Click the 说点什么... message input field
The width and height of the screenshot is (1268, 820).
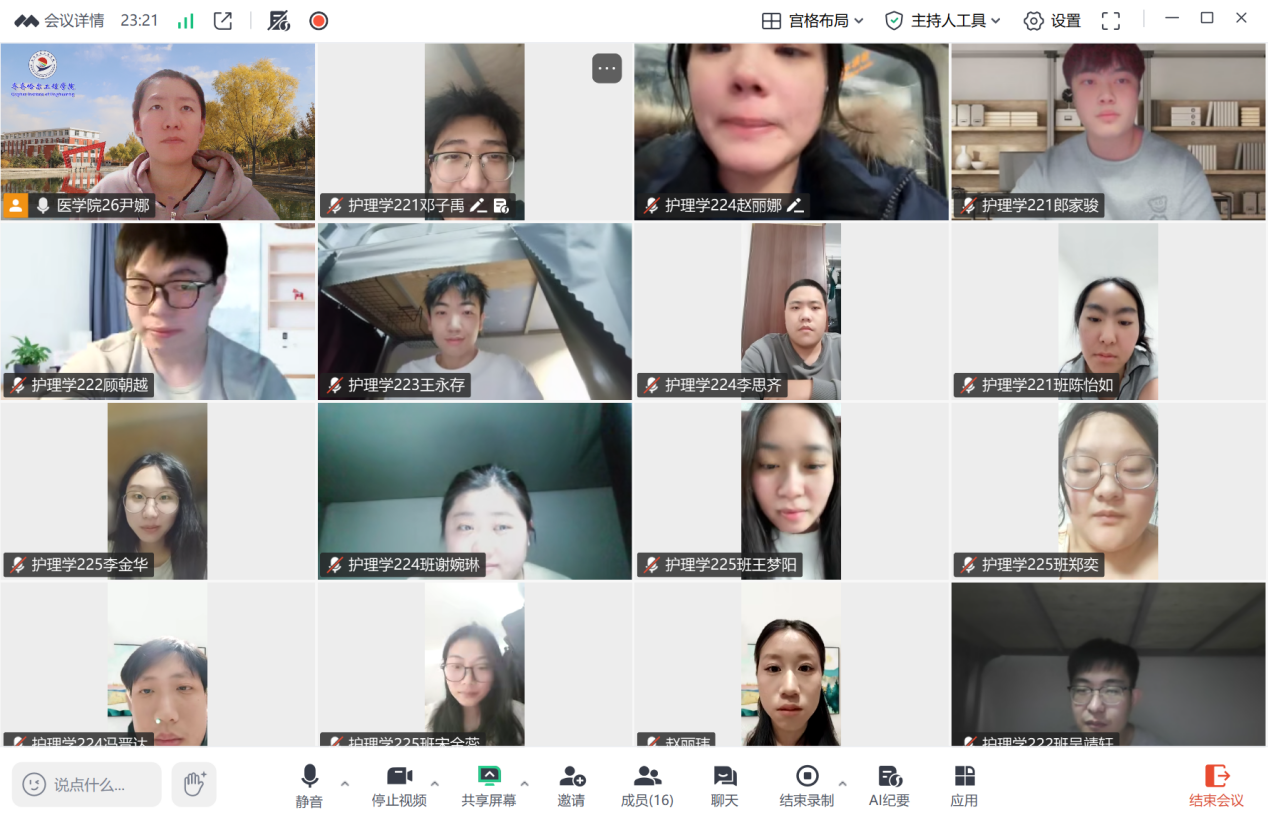tap(87, 785)
